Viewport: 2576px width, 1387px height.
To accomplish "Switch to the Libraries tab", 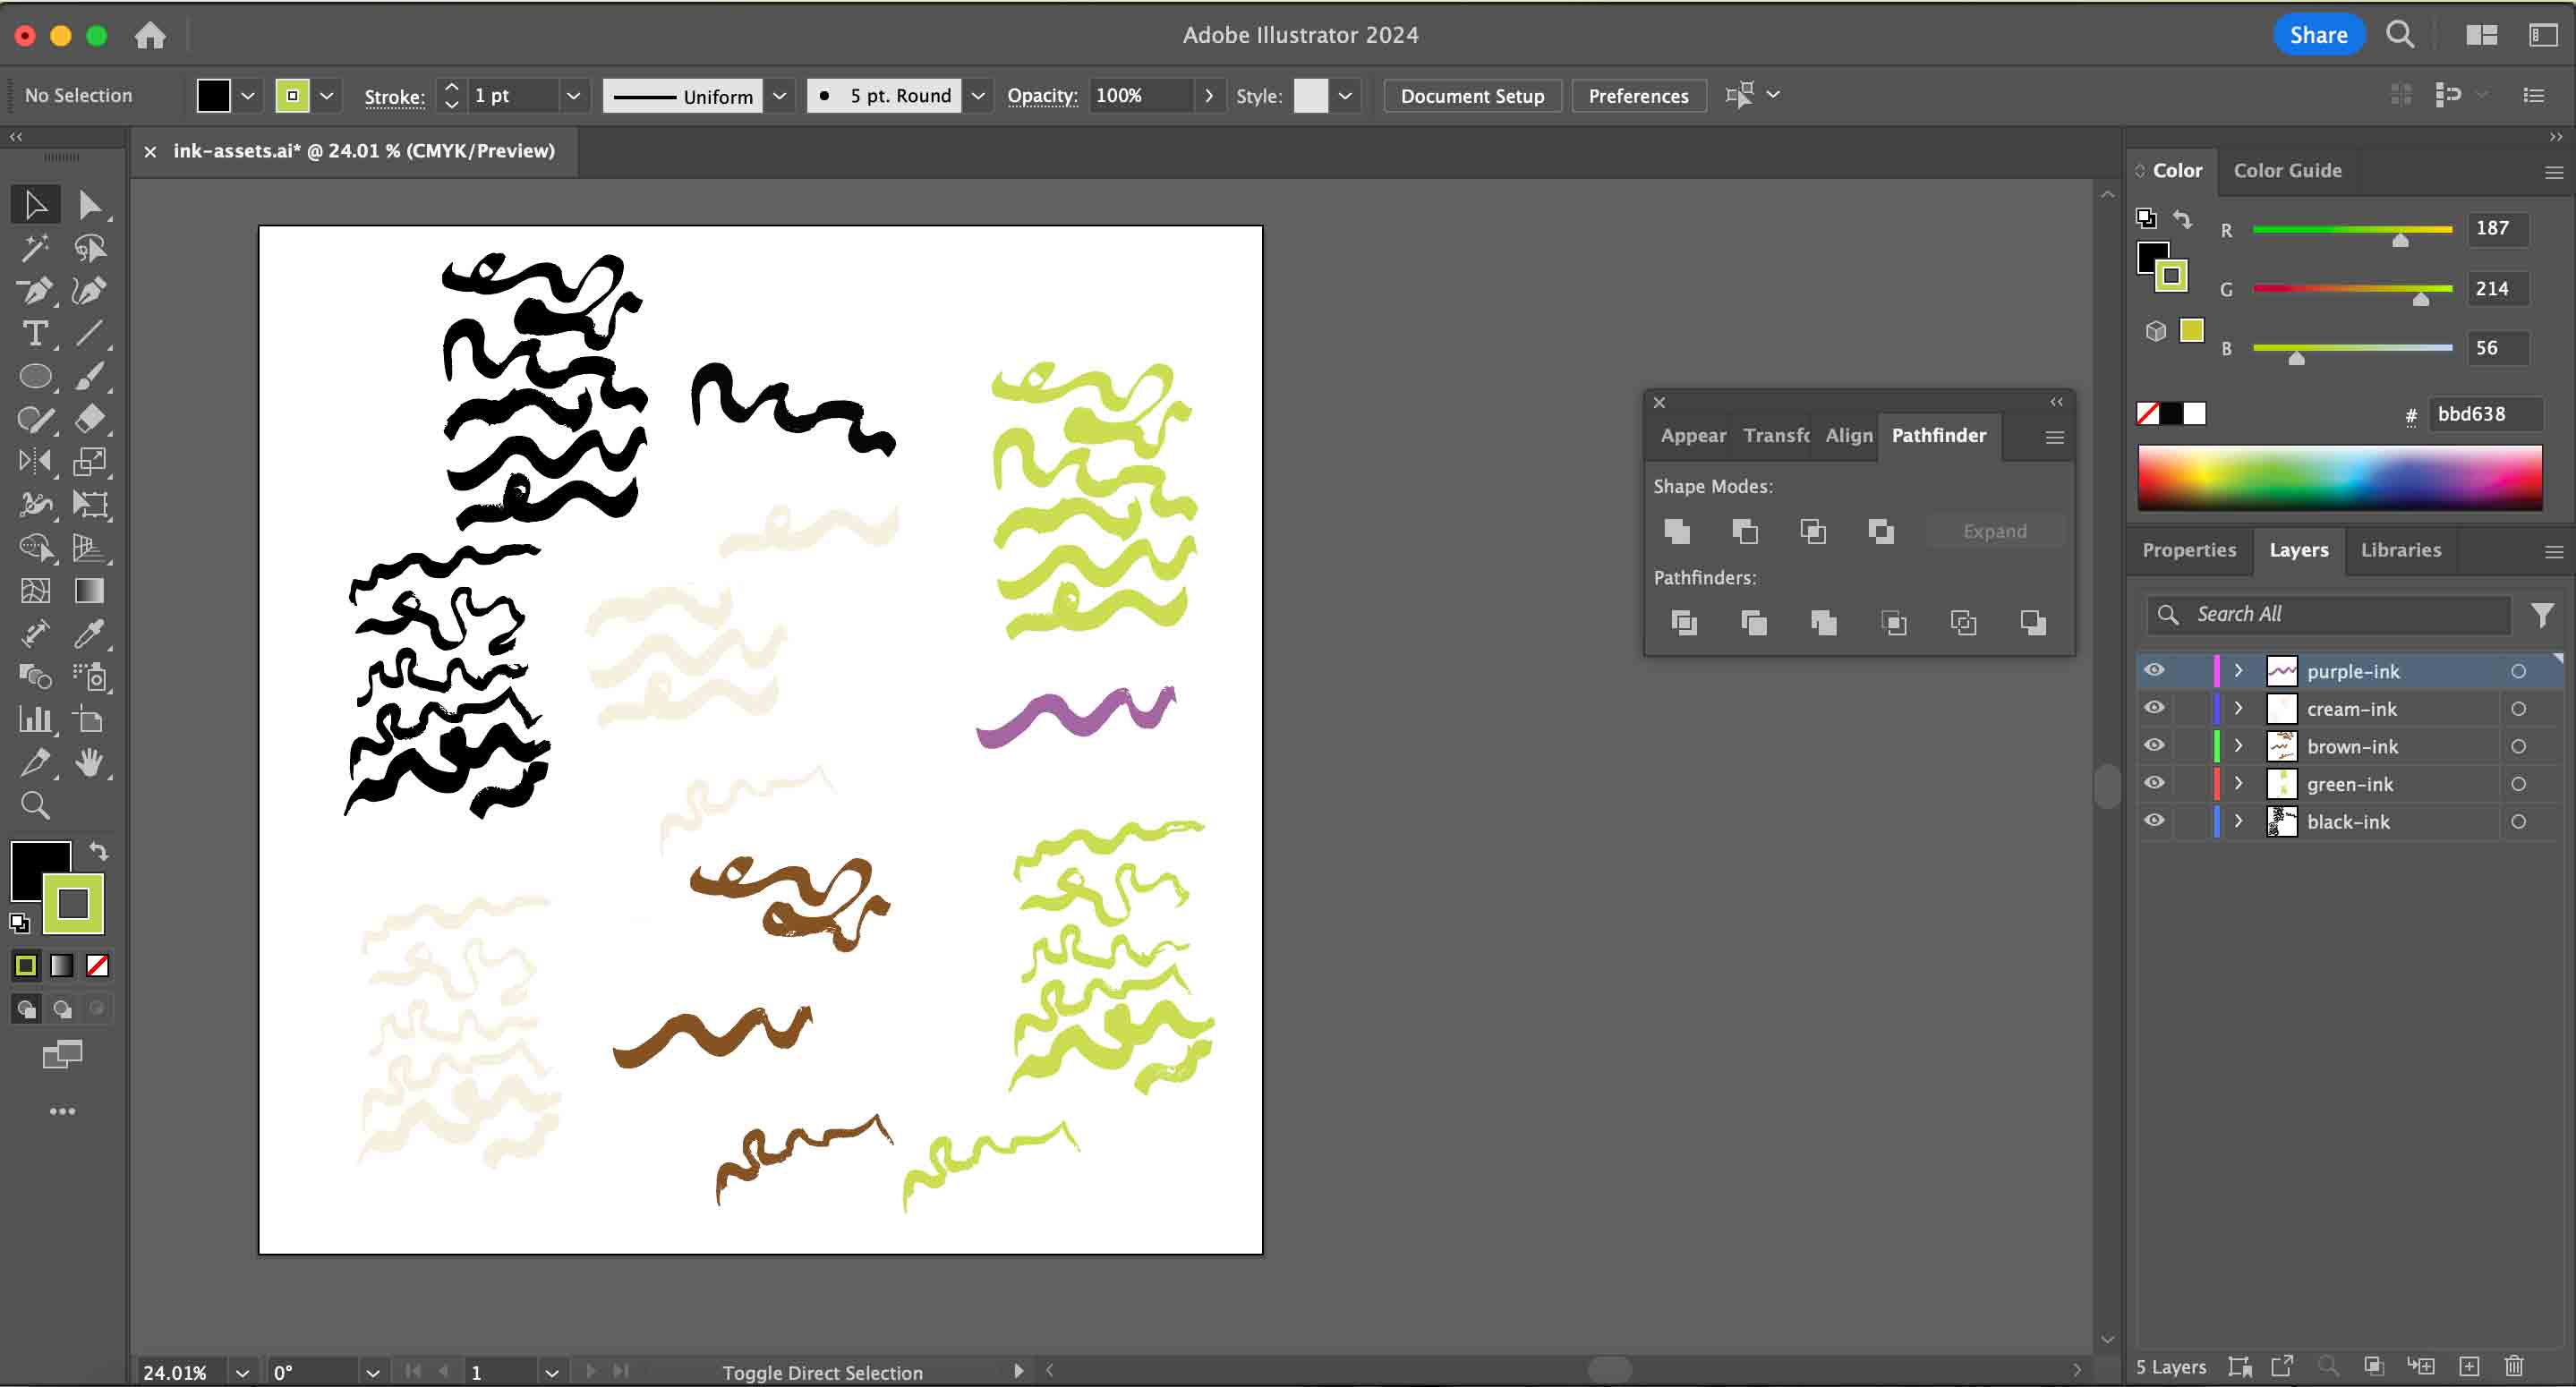I will (2400, 550).
